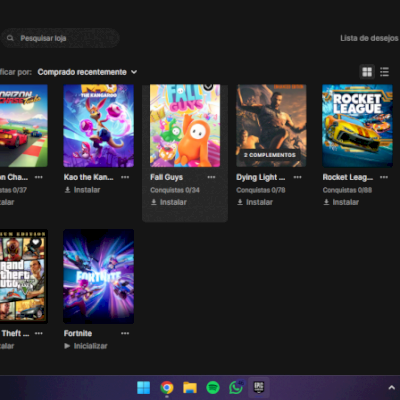
Task: Click 'Conquistas 0/34' under Fall Guys
Action: [x=175, y=190]
